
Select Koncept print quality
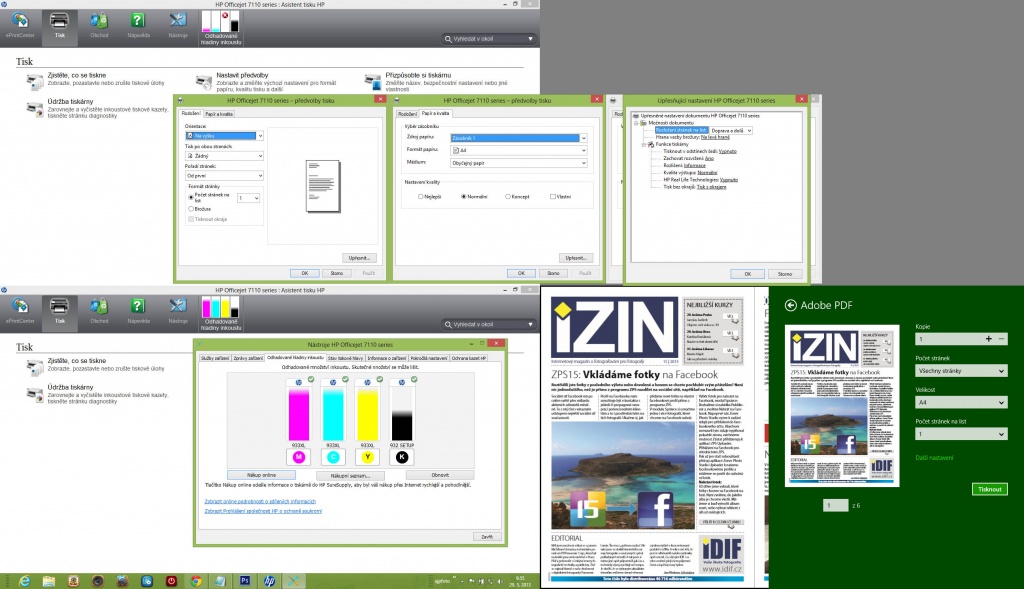507,197
